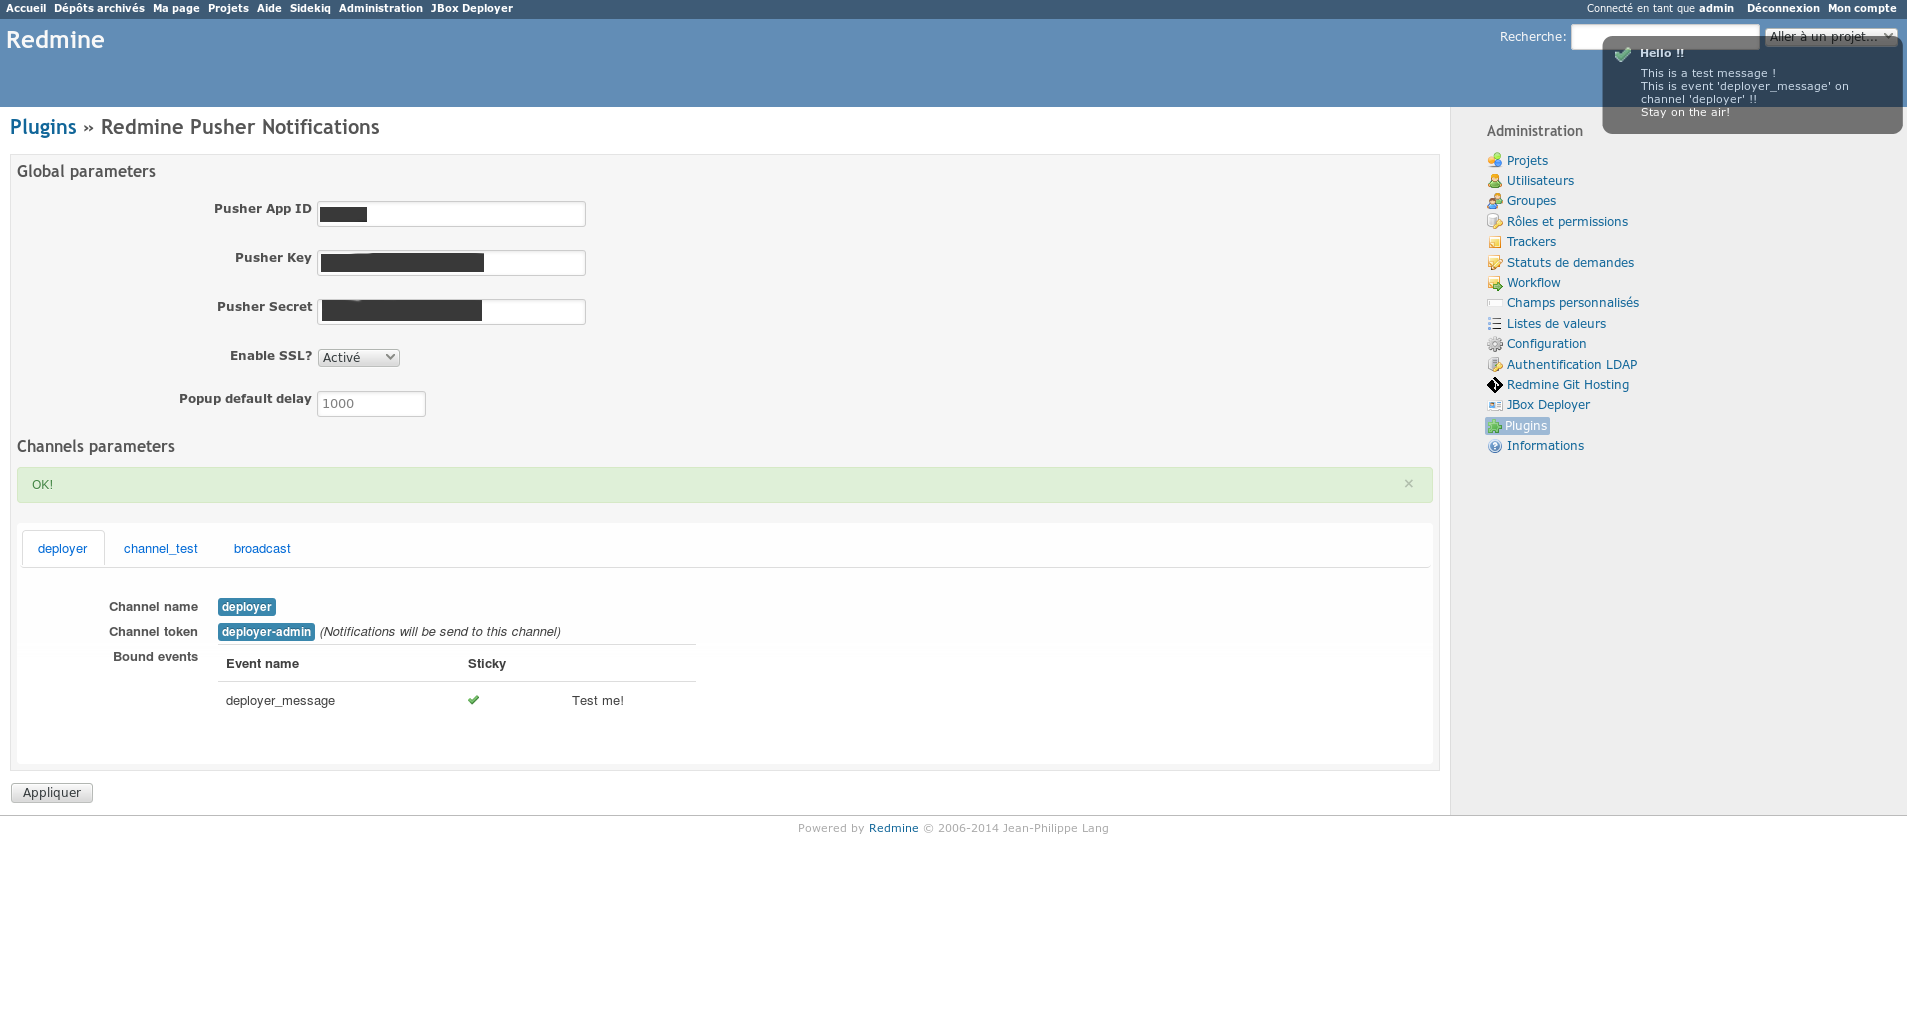This screenshot has height=1015, width=1907.
Task: Click the Listes de valeurs icon
Action: (x=1494, y=324)
